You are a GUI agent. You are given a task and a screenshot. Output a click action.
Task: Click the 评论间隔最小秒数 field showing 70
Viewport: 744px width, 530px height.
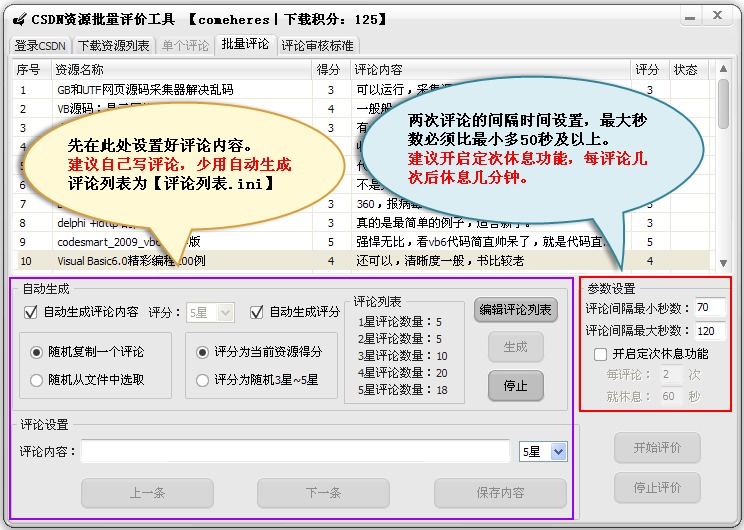tap(710, 307)
